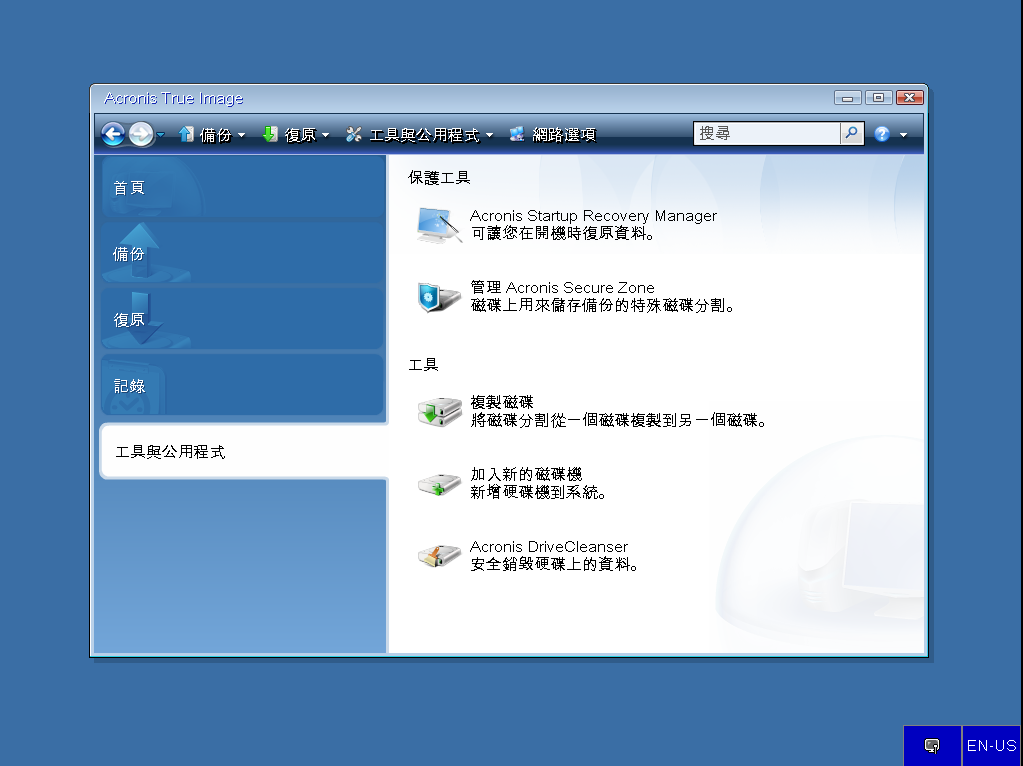Open 加入新的磁碟機 tool link

pos(526,474)
